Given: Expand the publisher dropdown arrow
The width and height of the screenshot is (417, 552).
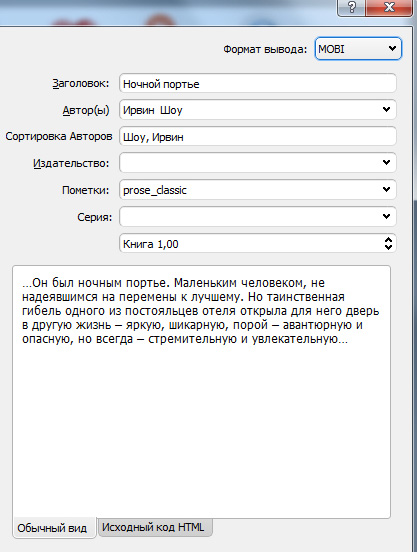Looking at the screenshot, I should 386,162.
